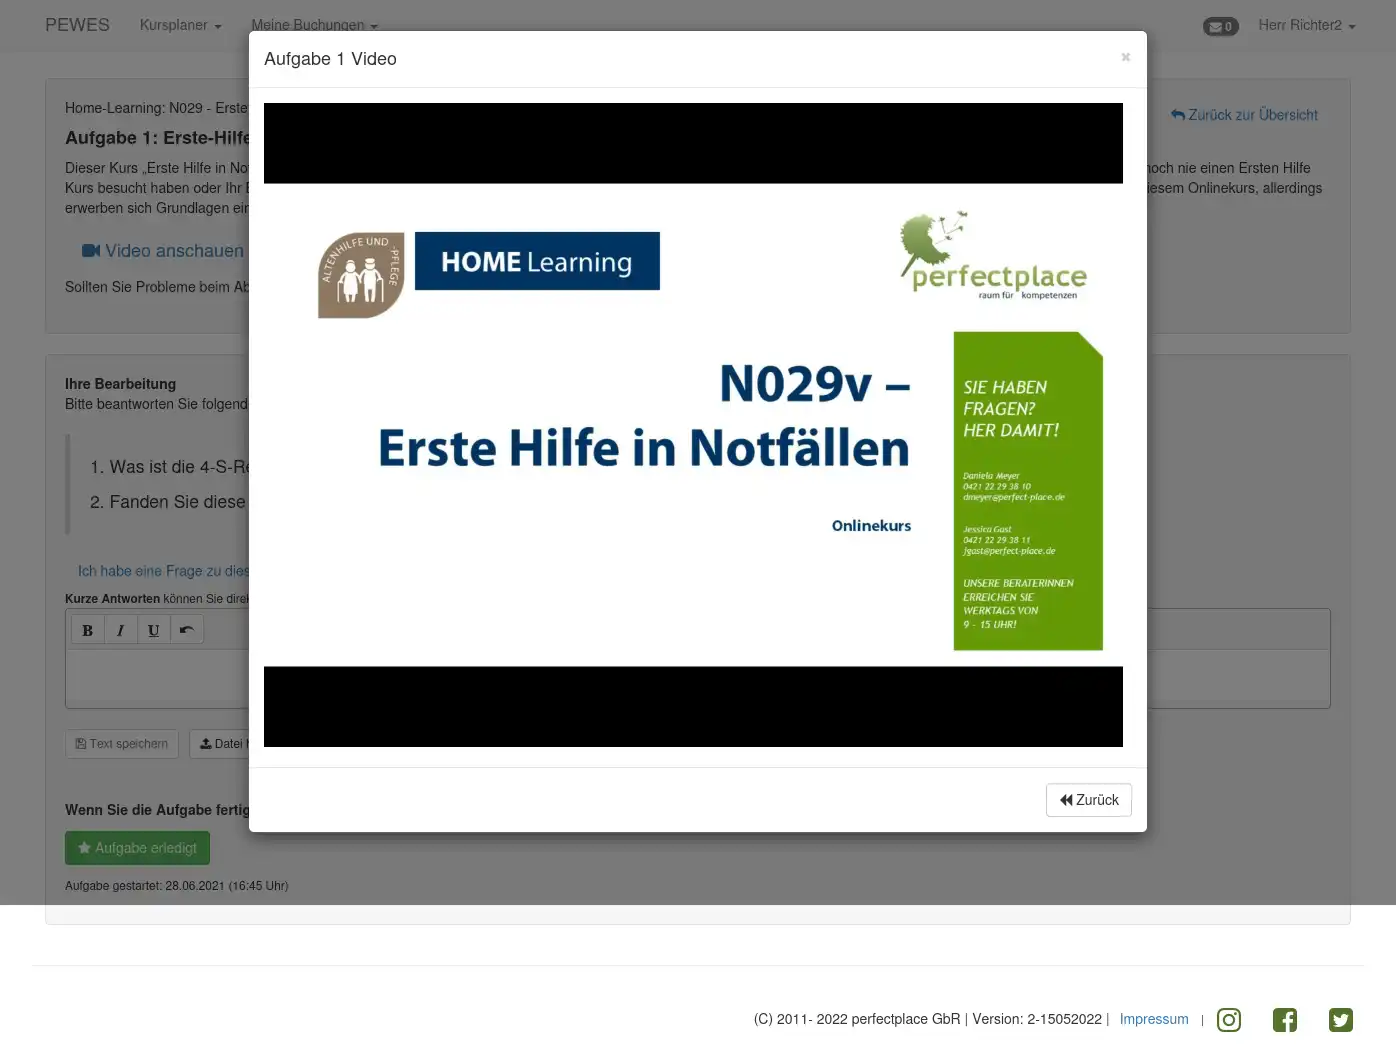Play the N029v Erste Hilfe video
Screen dimensions: 1396x1063
693,425
